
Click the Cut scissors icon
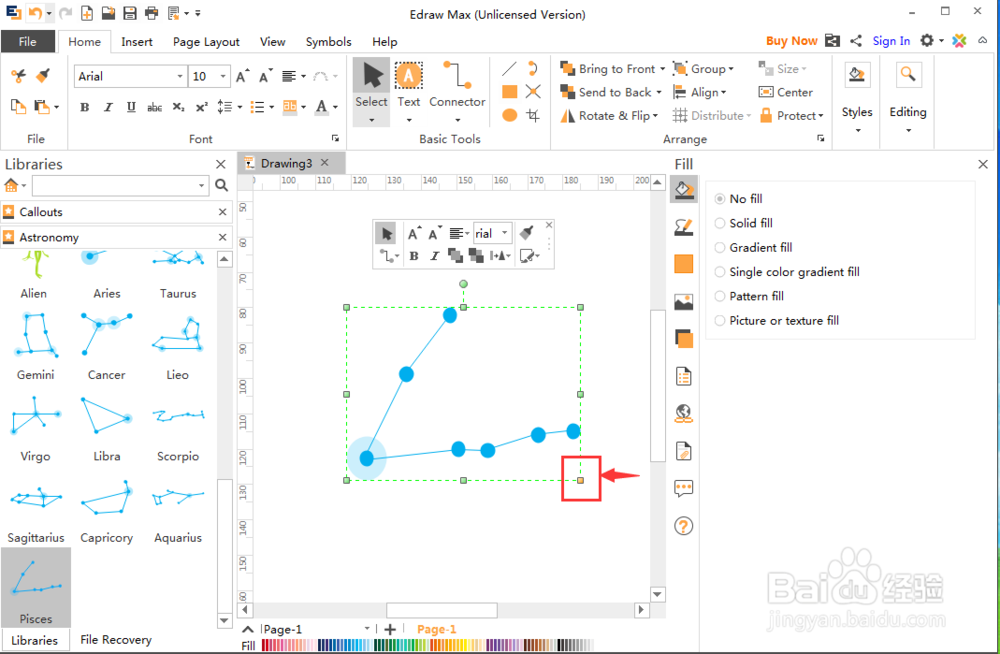pyautogui.click(x=18, y=76)
